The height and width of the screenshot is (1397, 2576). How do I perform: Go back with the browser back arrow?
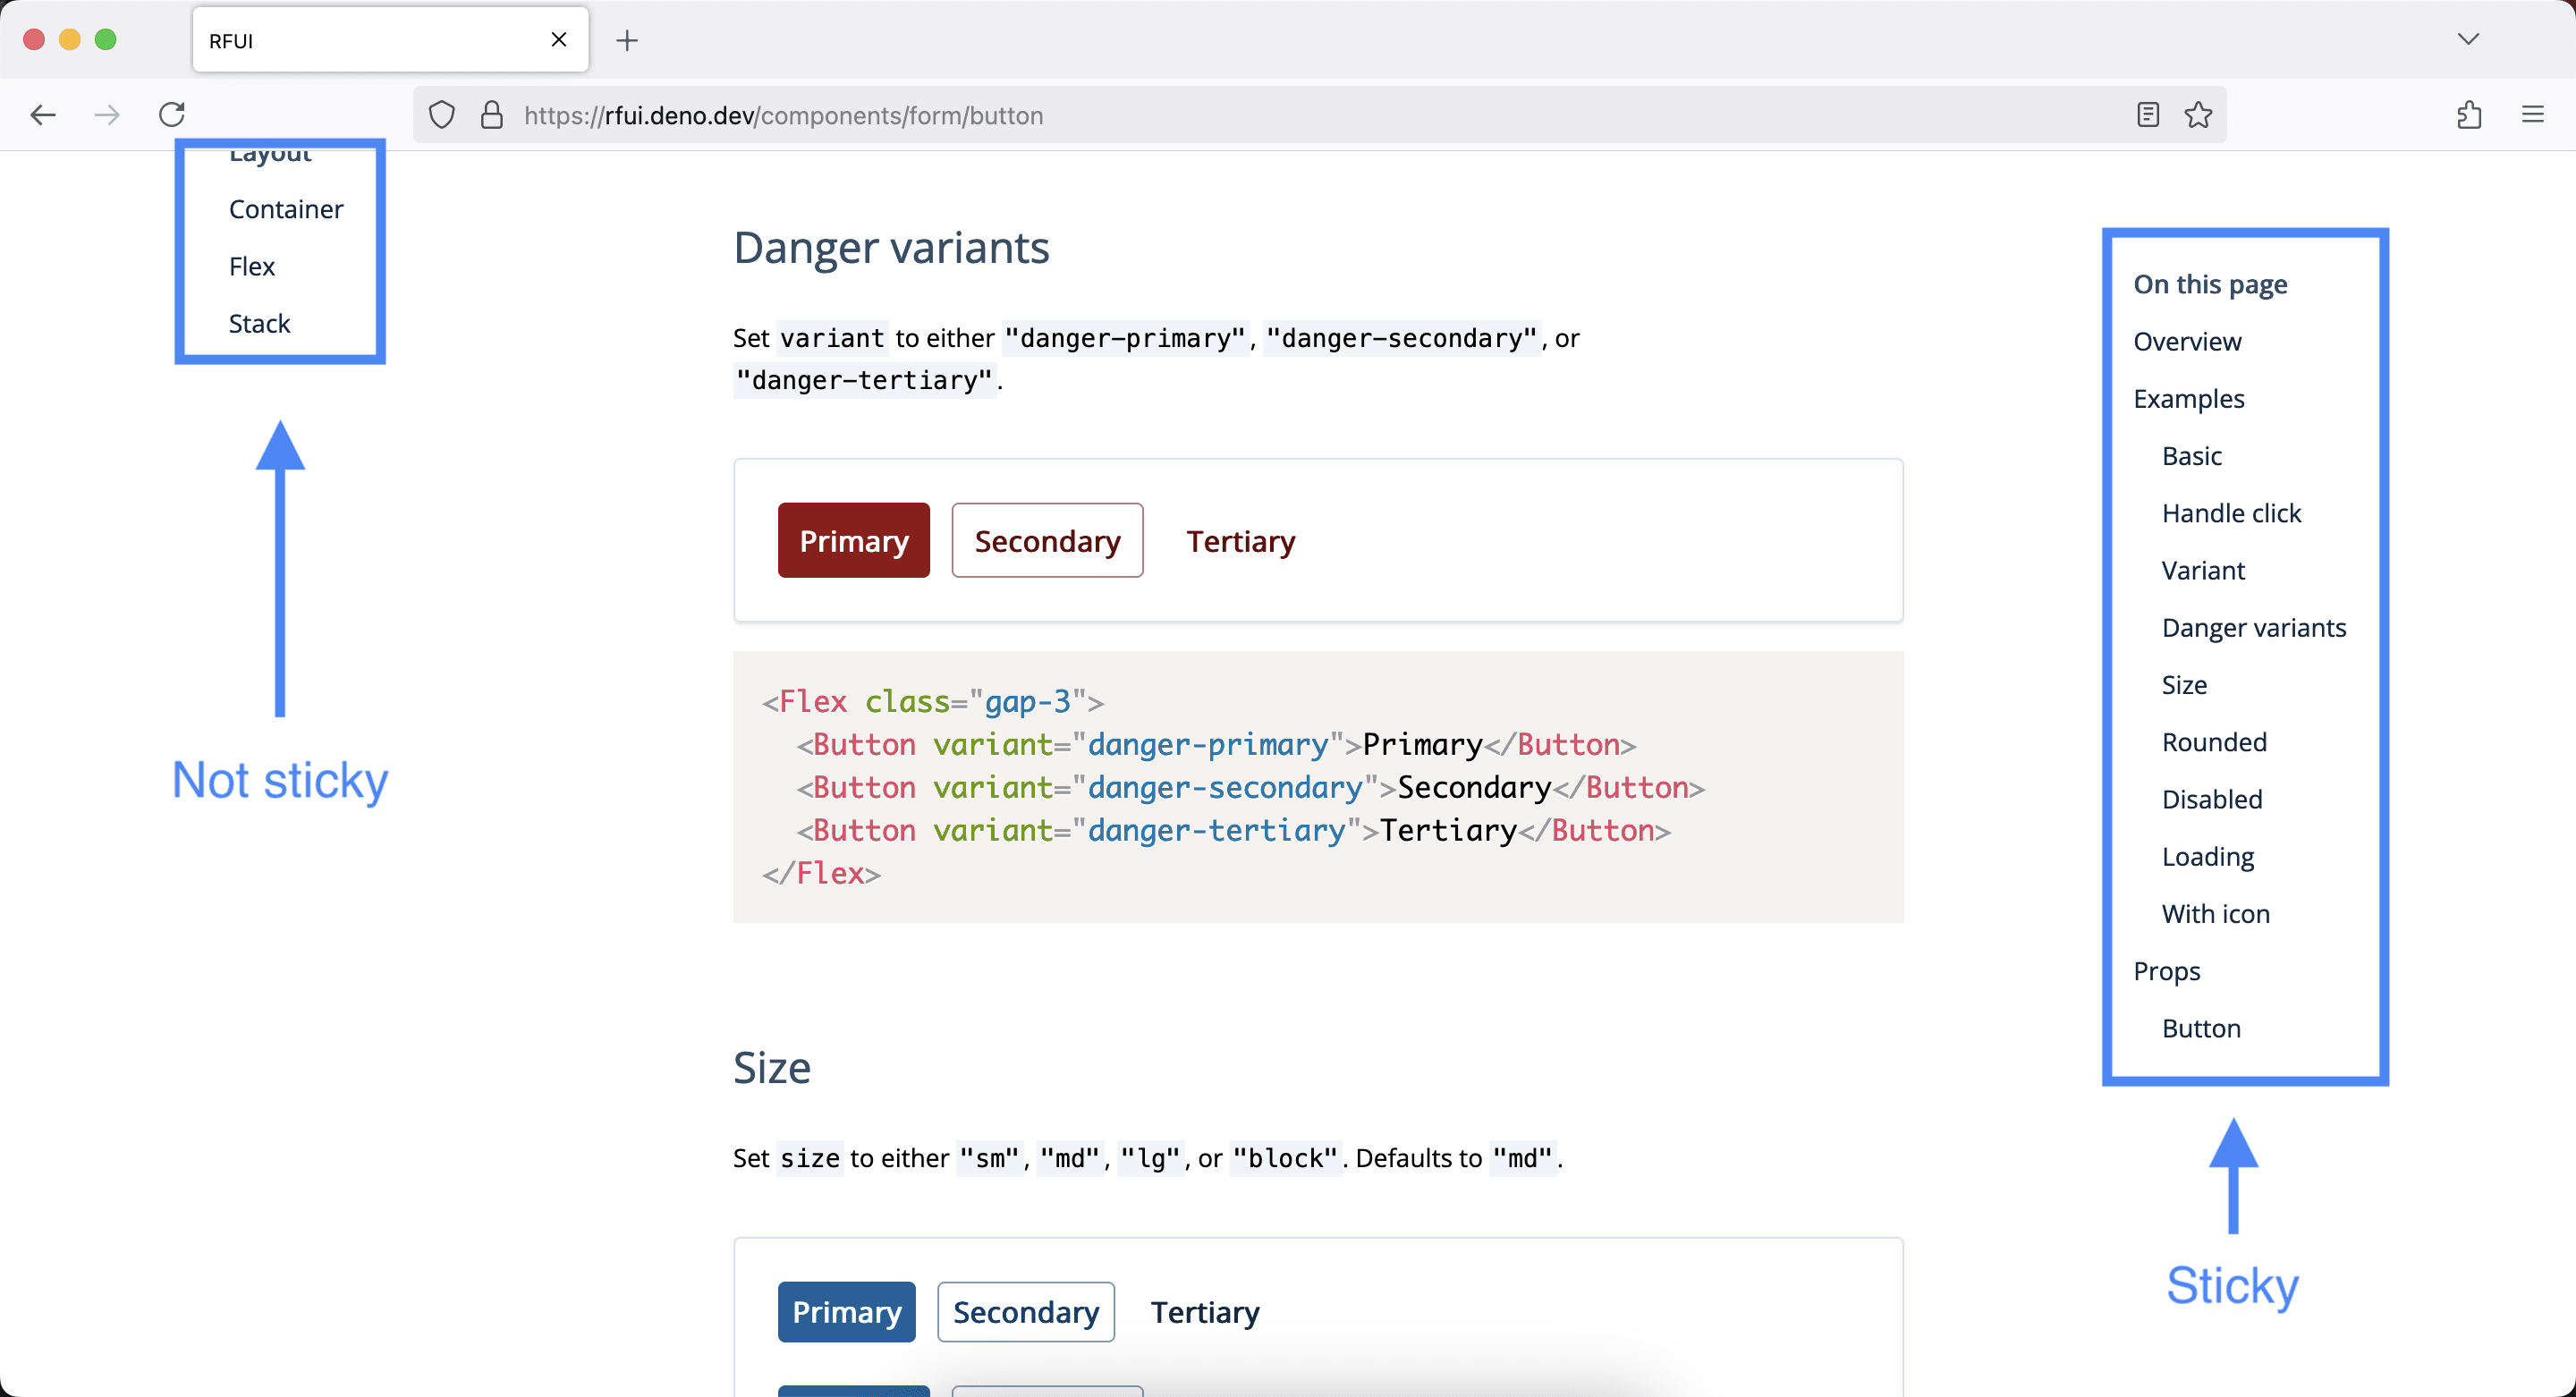[x=43, y=115]
